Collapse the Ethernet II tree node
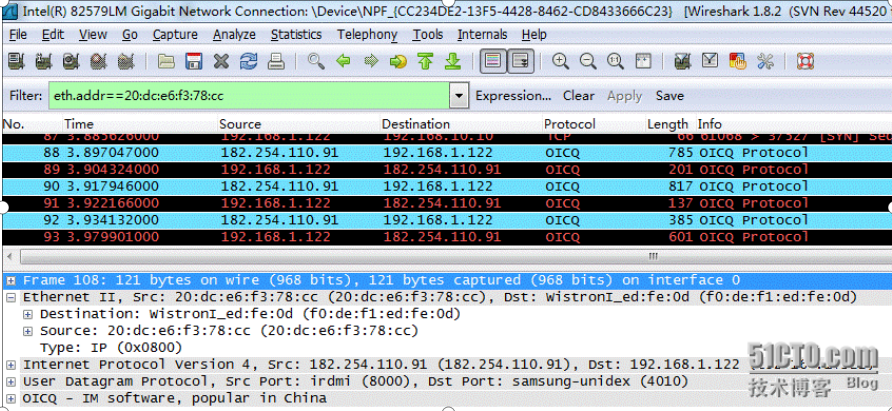892x411 pixels. pyautogui.click(x=11, y=297)
